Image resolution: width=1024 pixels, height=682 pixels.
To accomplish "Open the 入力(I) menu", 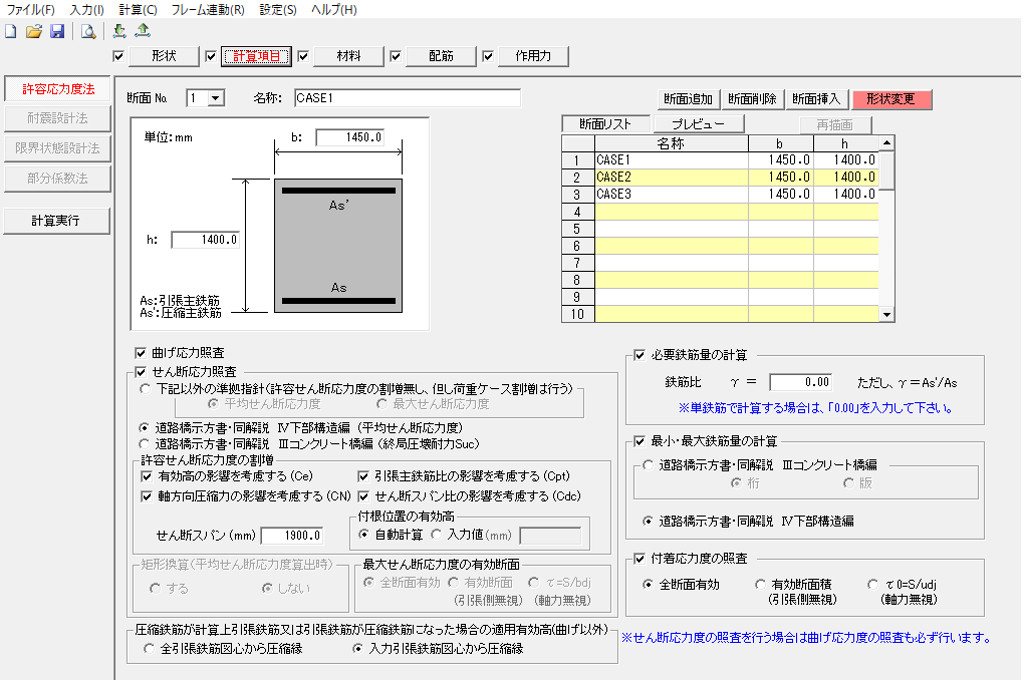I will pyautogui.click(x=87, y=10).
